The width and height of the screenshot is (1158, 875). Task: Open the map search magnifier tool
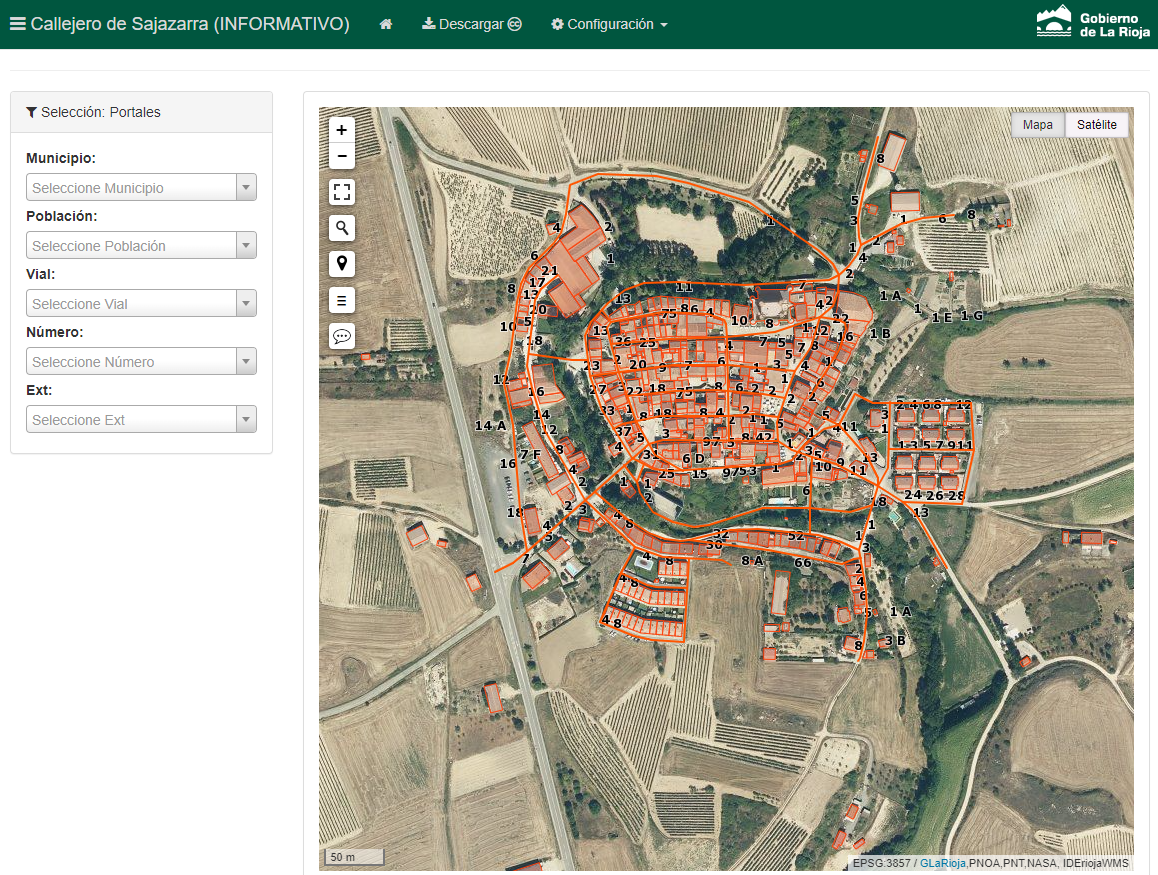point(342,228)
